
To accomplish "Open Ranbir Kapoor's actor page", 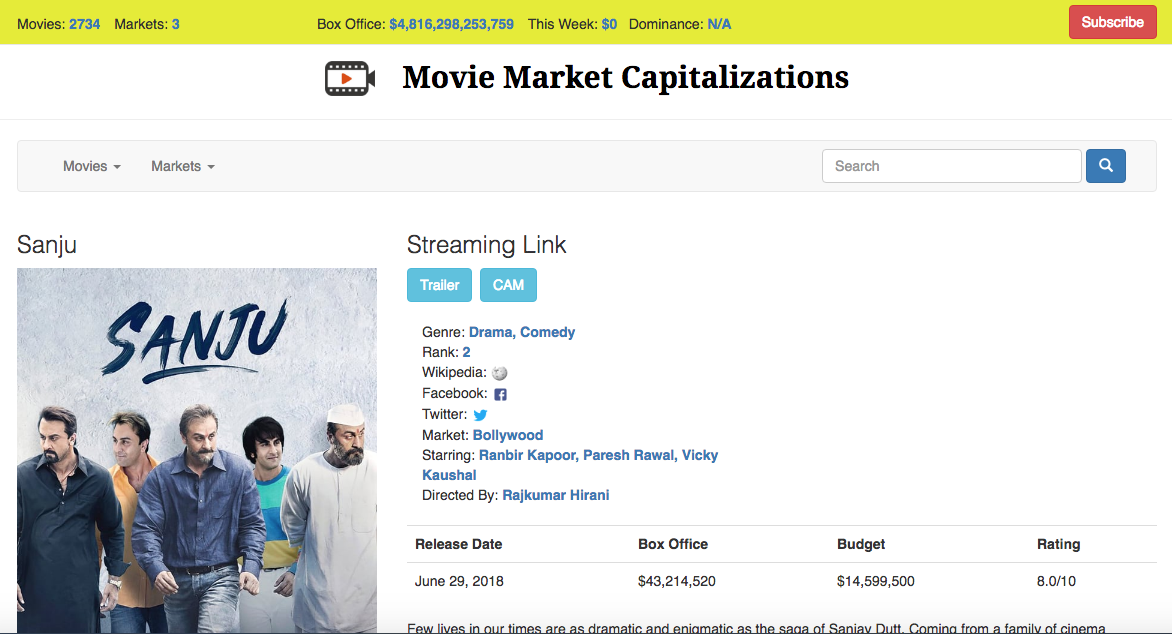I will tap(527, 454).
